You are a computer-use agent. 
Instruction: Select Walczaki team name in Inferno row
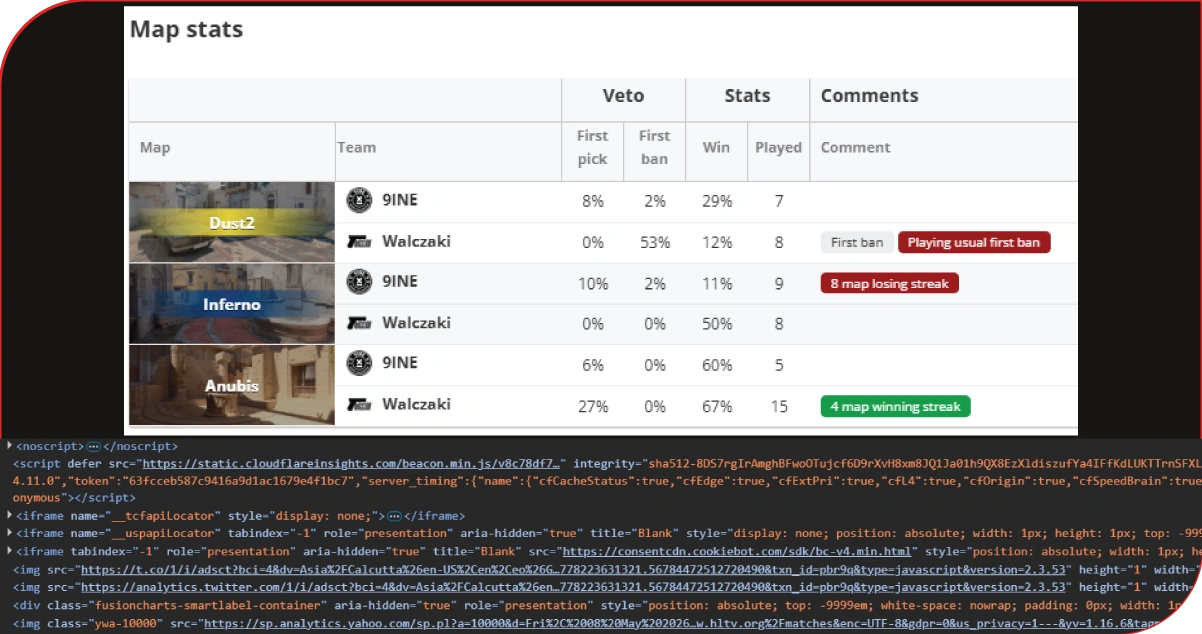(x=416, y=323)
